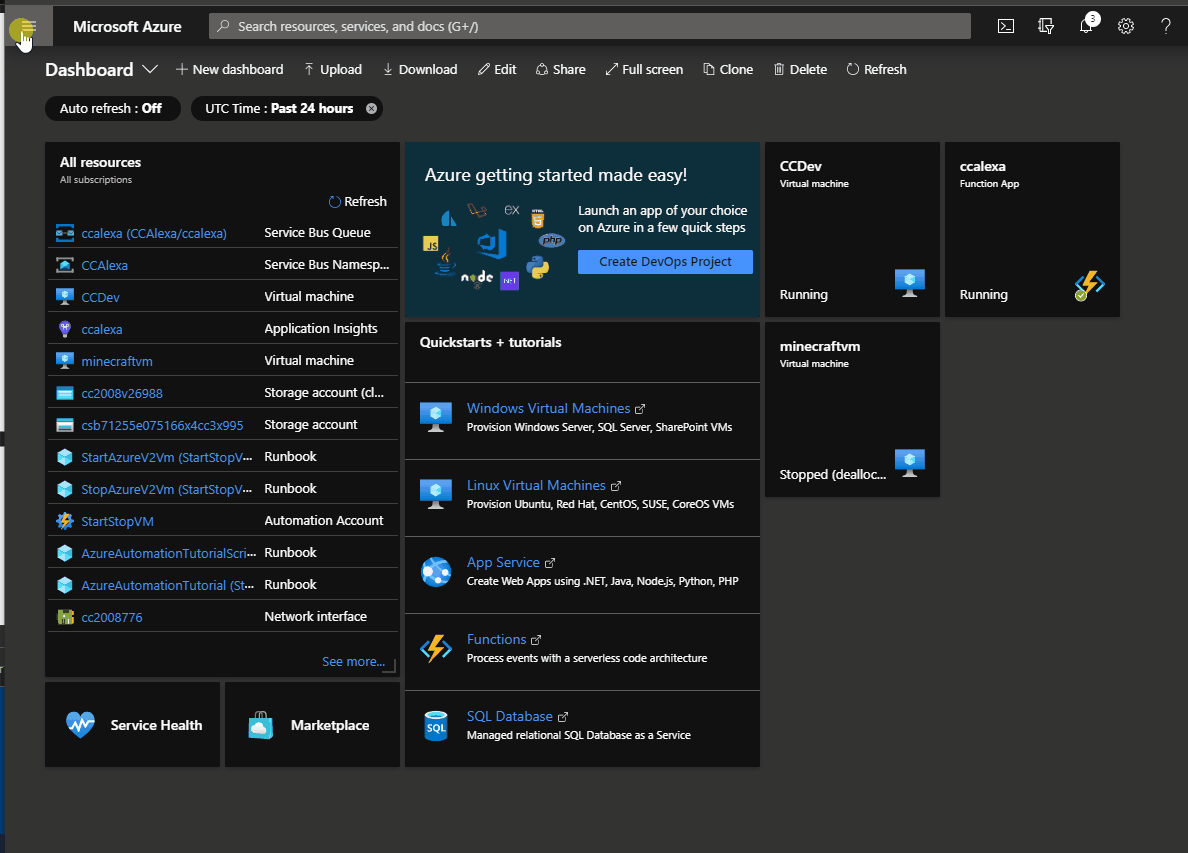Screen dimensions: 1188x853
Task: Open the AzureAutomationTutorialScript runbook link
Action: tap(169, 553)
